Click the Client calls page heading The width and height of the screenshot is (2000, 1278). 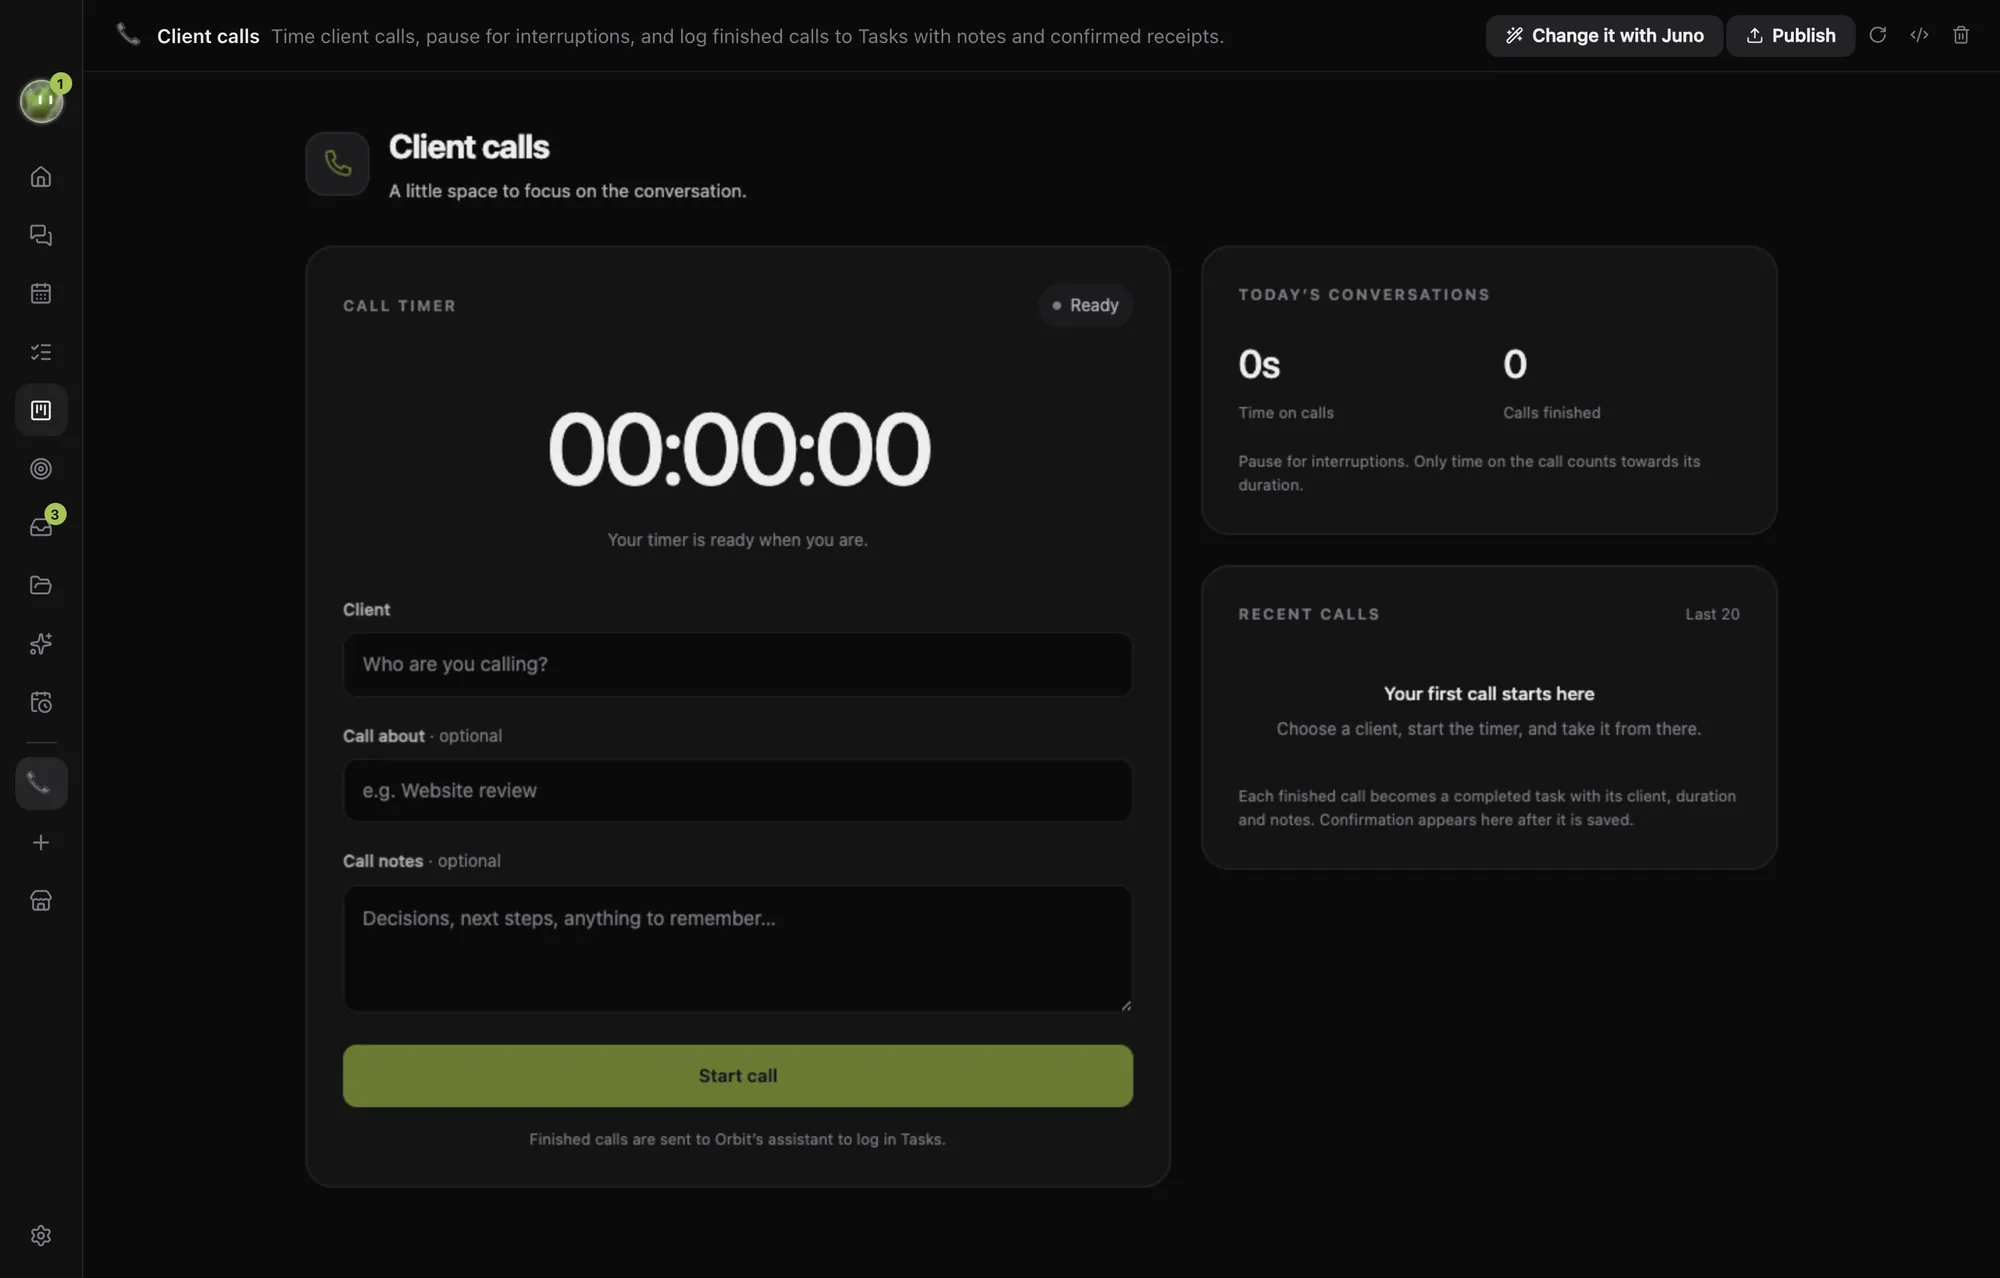(x=469, y=147)
